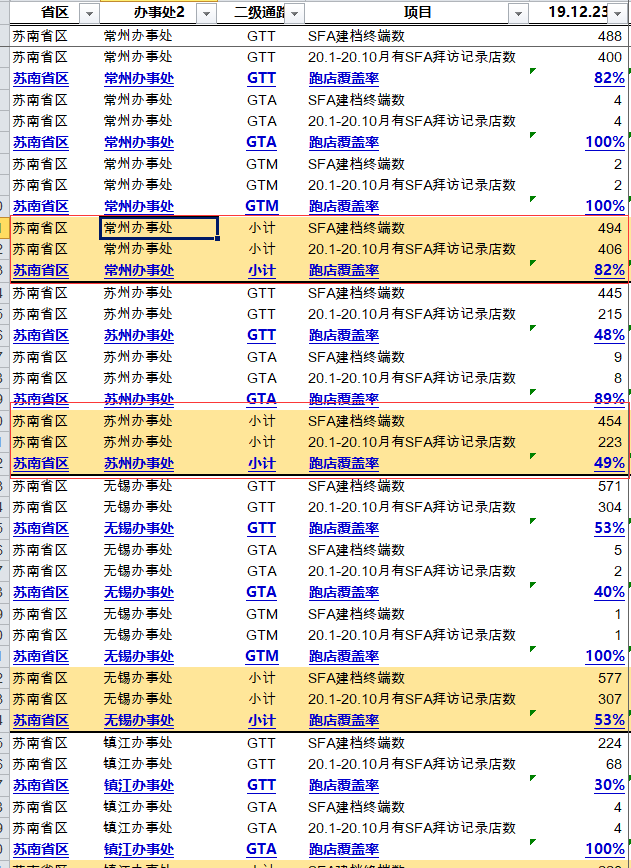Viewport: 631px width, 868px height.
Task: Click the 镇江办事处 link in GTT coverage row
Action: tap(139, 785)
